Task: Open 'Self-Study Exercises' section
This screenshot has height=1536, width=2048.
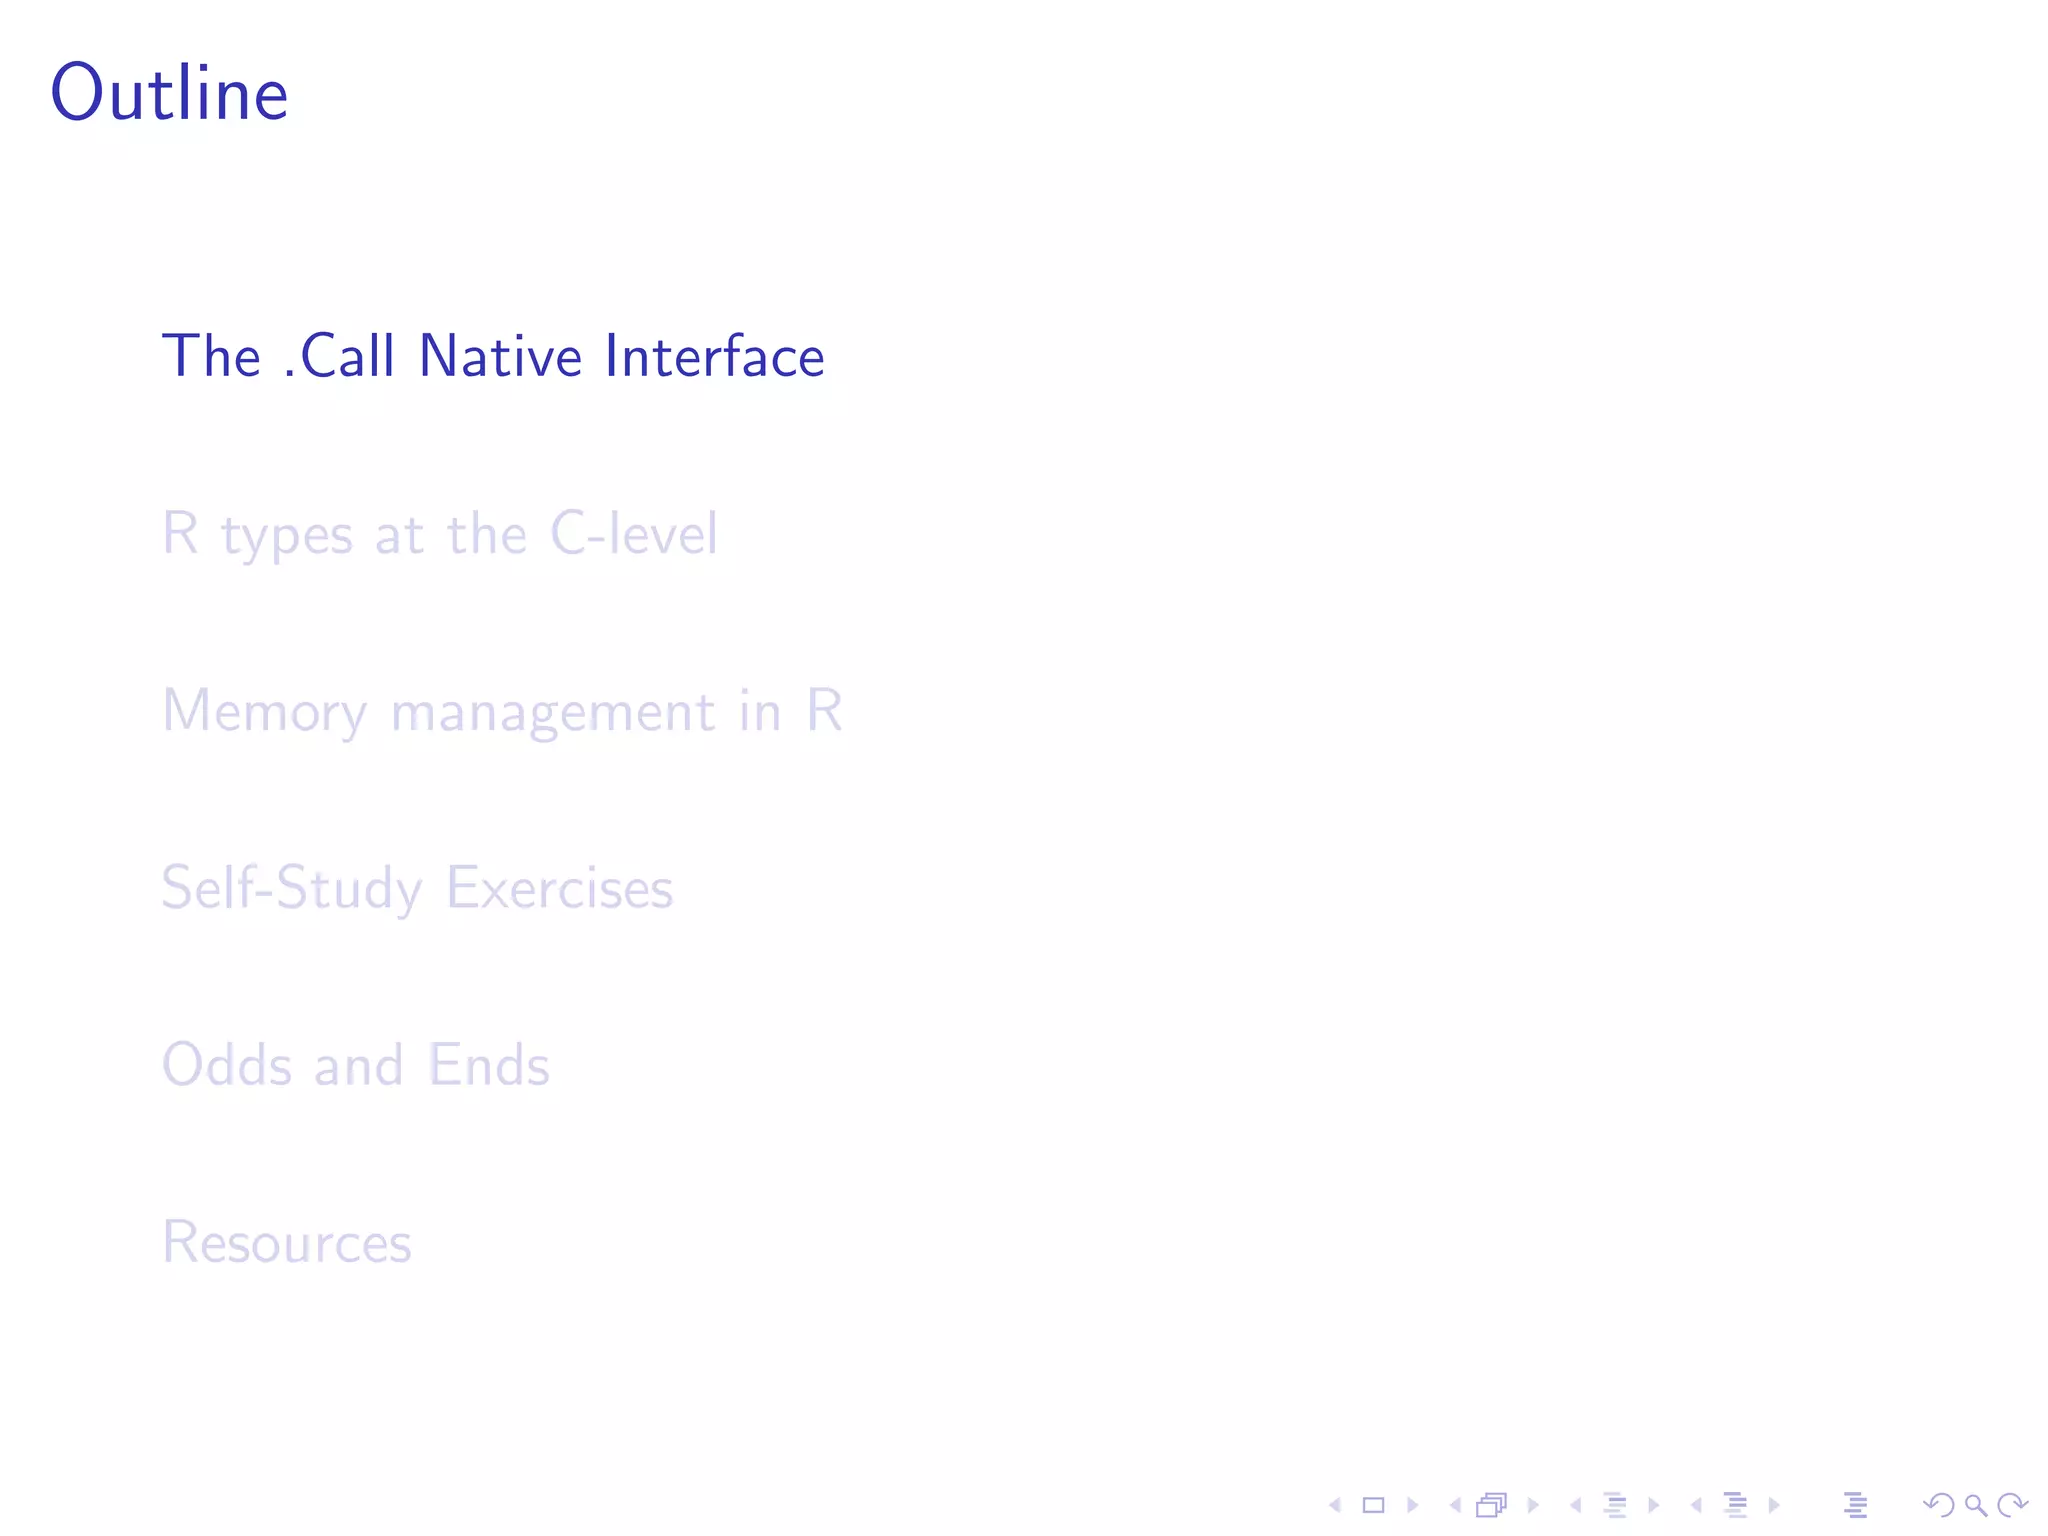Action: click(418, 888)
